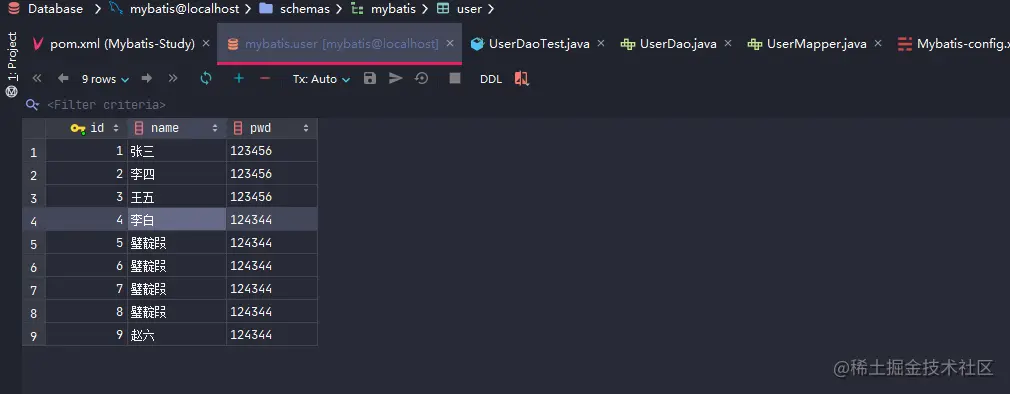This screenshot has width=1010, height=394.
Task: Select the name cell 王五
Action: [x=176, y=196]
